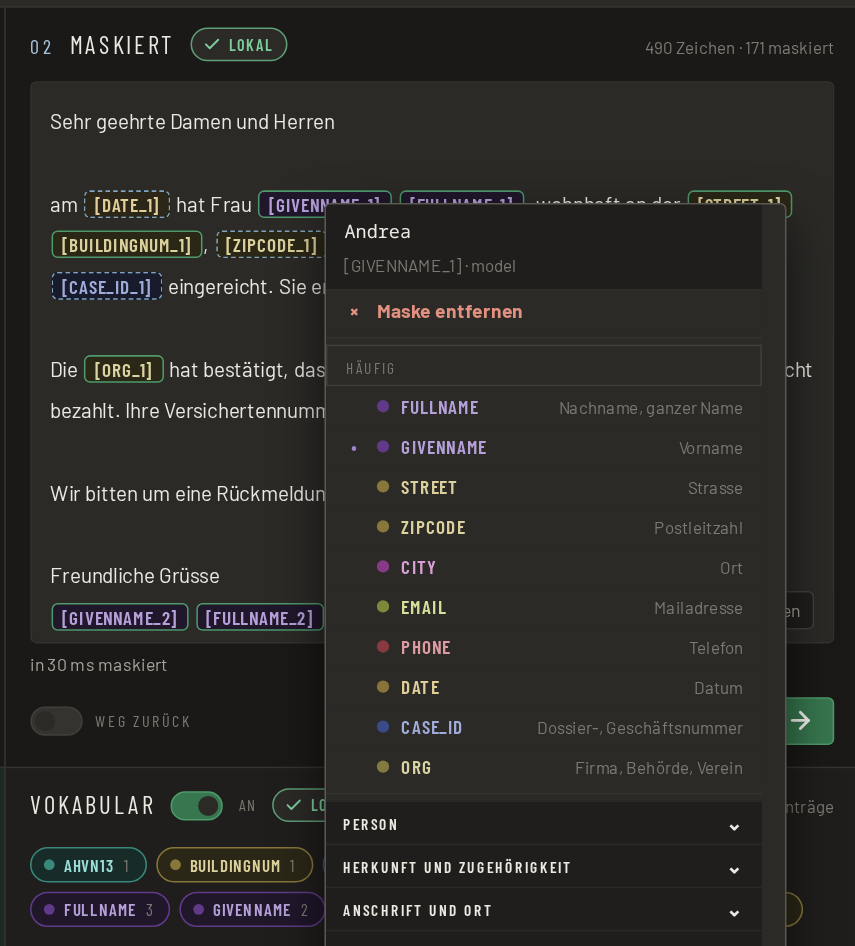Image resolution: width=855 pixels, height=946 pixels.
Task: Click the [GIVENNAME_2] token in signature
Action: [119, 618]
